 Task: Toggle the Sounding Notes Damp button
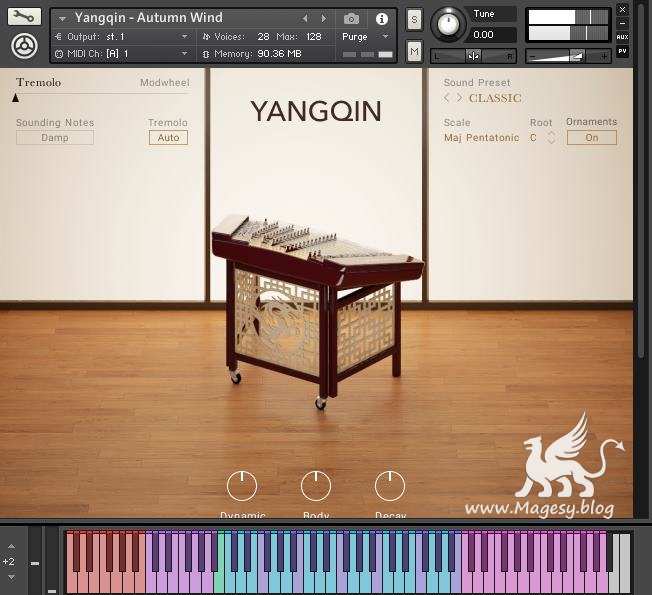[x=55, y=138]
